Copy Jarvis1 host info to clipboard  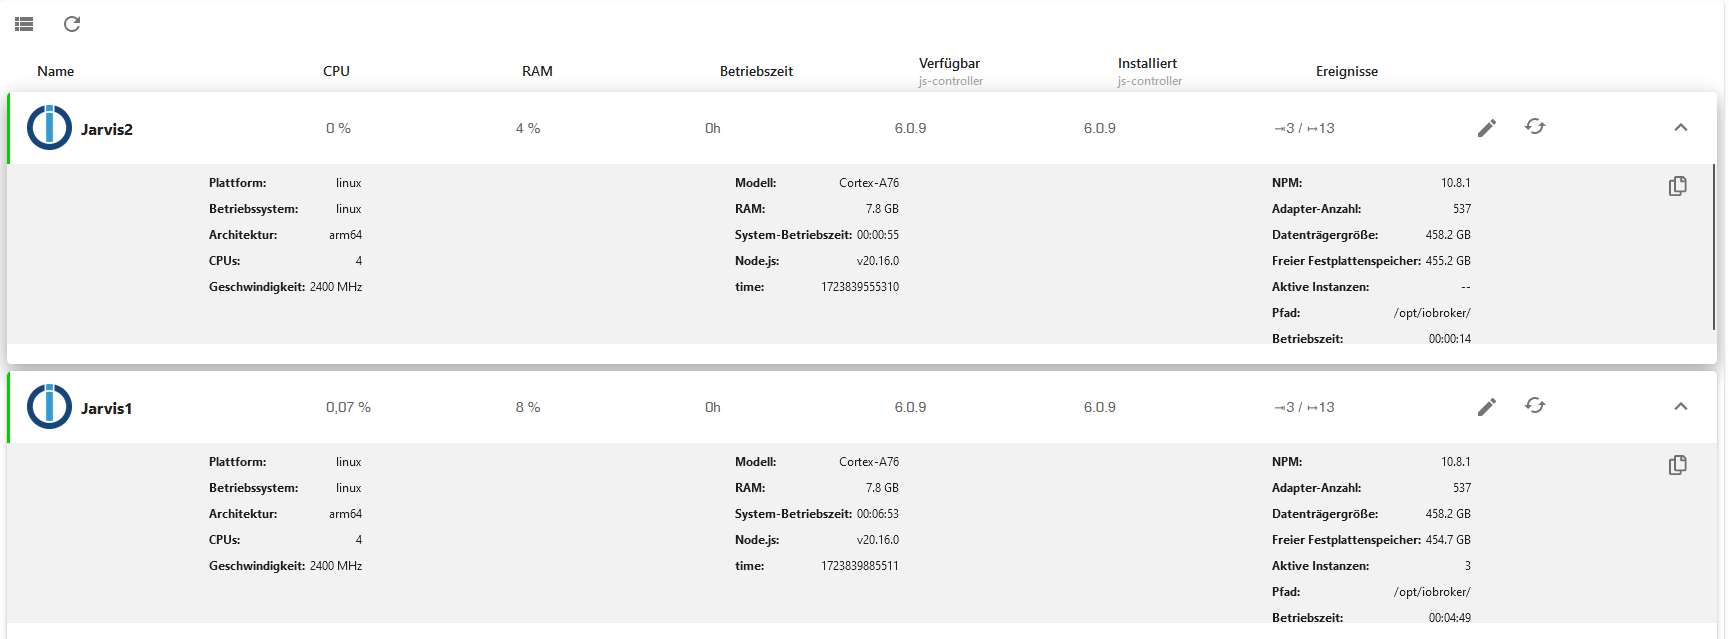[x=1678, y=465]
